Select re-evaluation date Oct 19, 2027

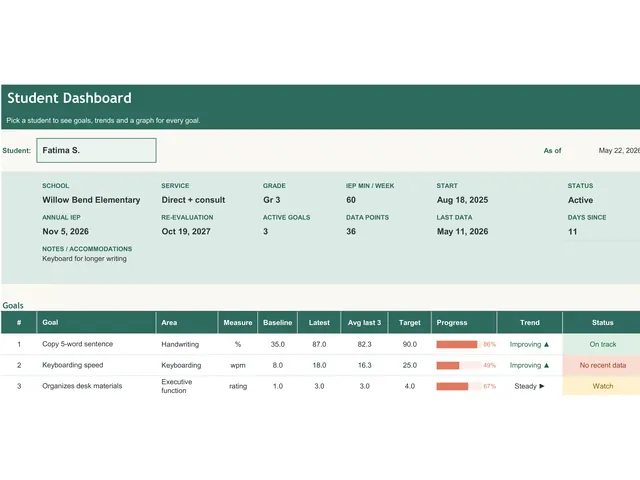click(186, 231)
